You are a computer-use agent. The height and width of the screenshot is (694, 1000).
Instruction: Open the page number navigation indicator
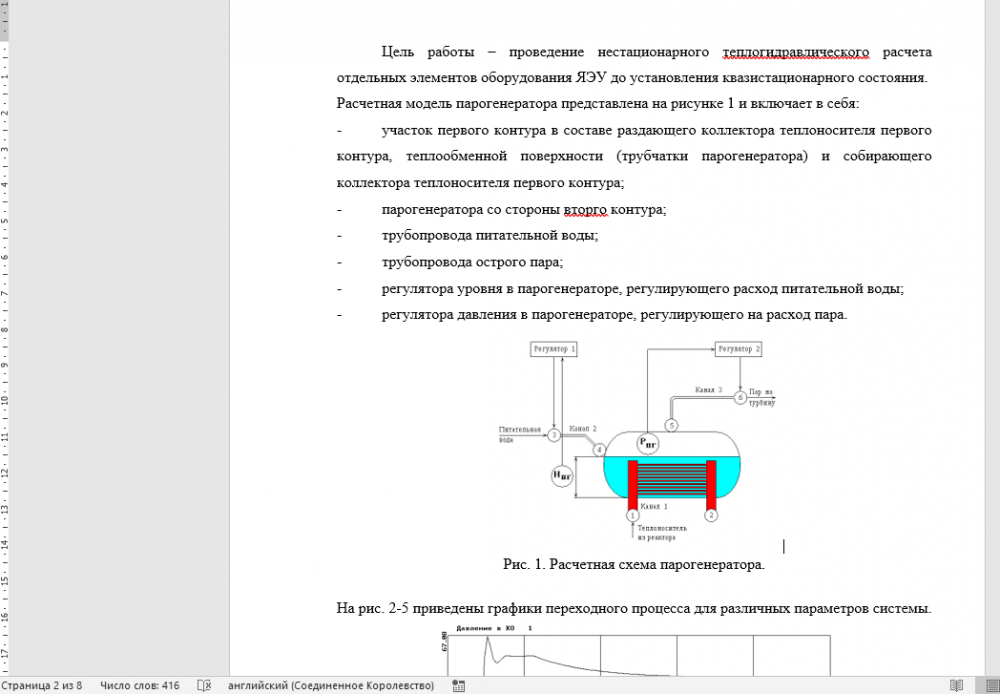coord(41,685)
